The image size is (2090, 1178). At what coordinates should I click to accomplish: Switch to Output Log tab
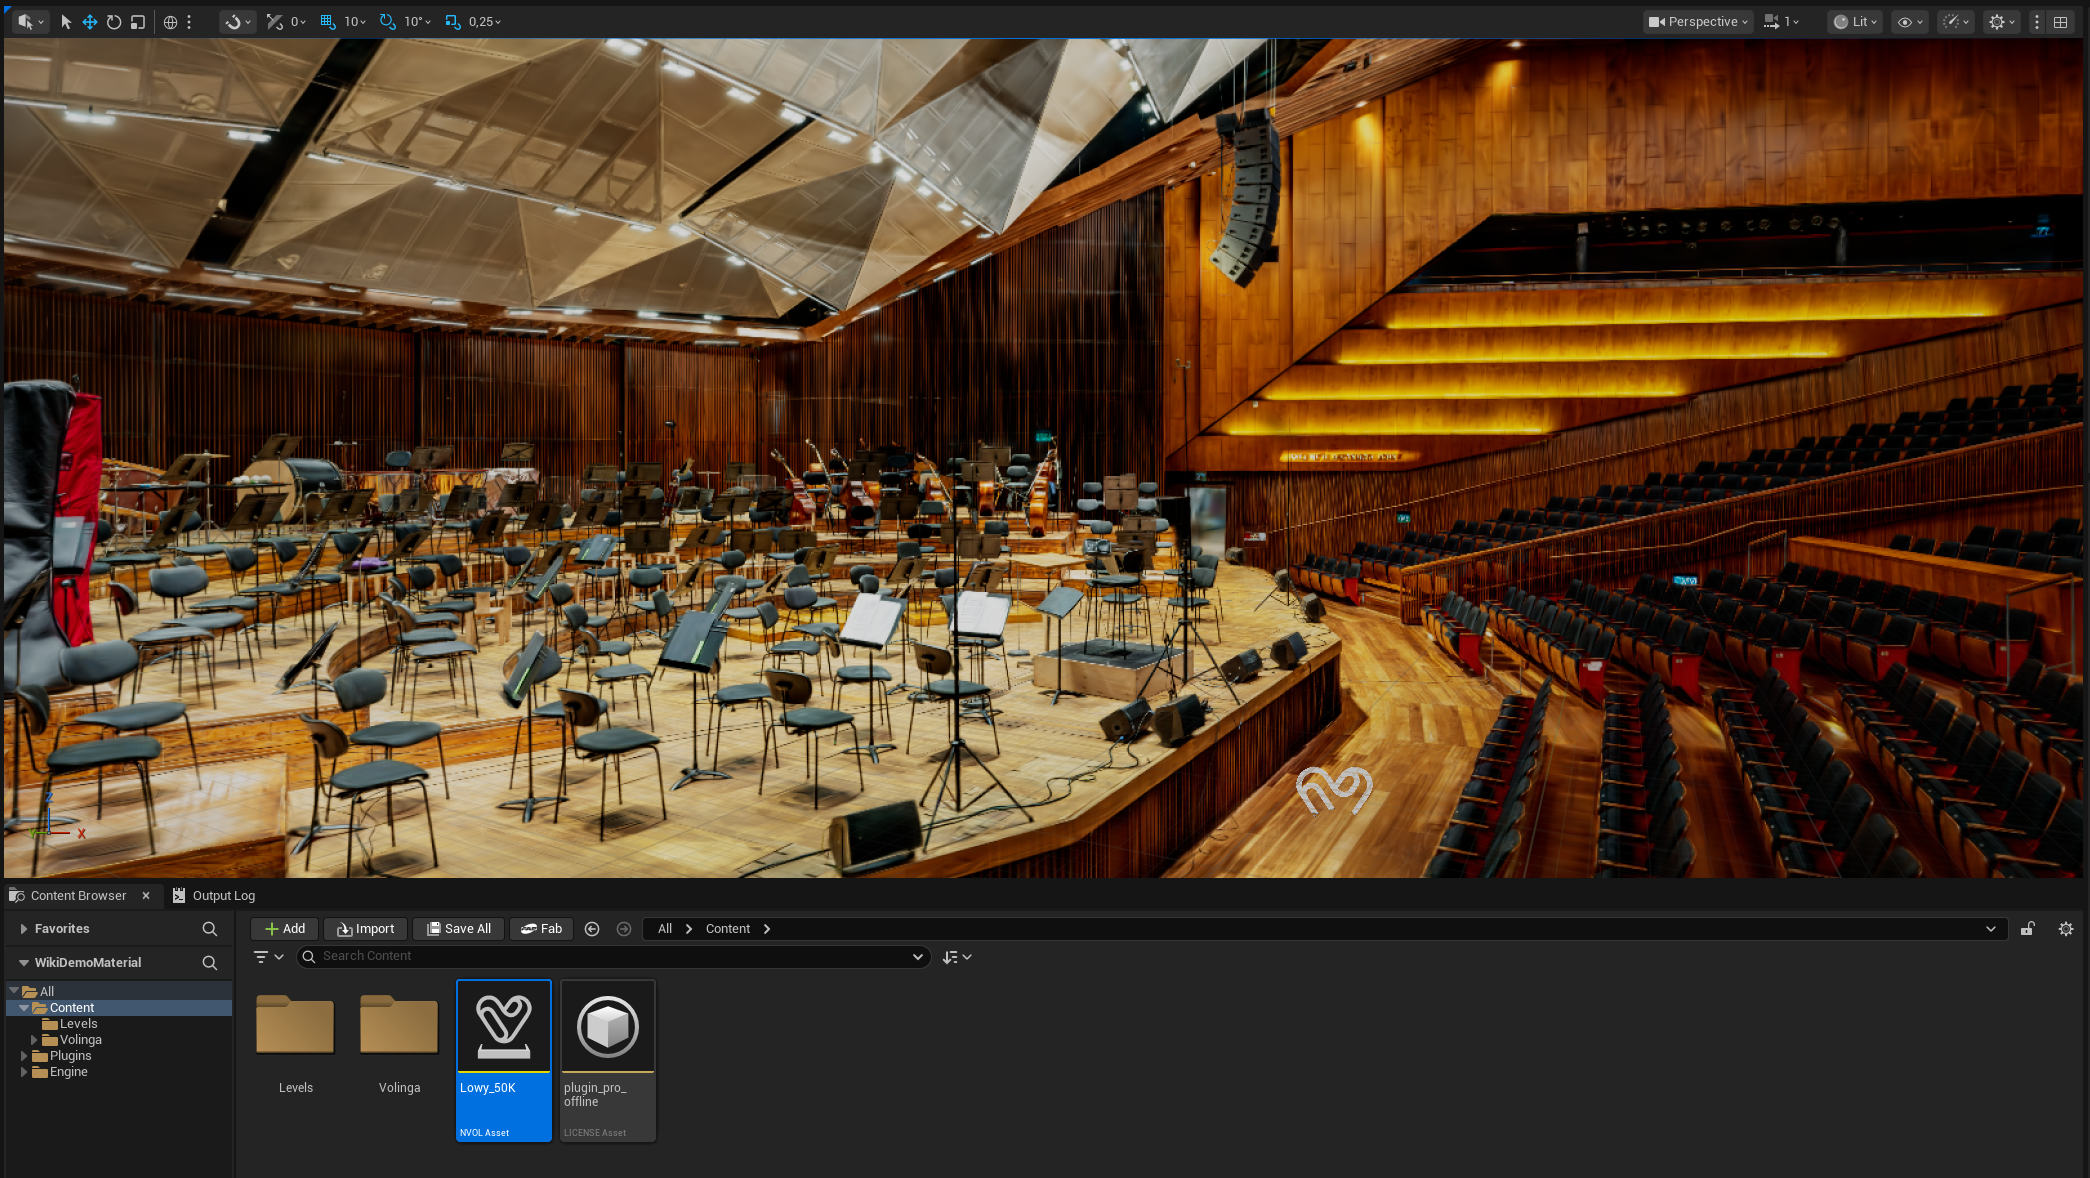click(x=214, y=896)
